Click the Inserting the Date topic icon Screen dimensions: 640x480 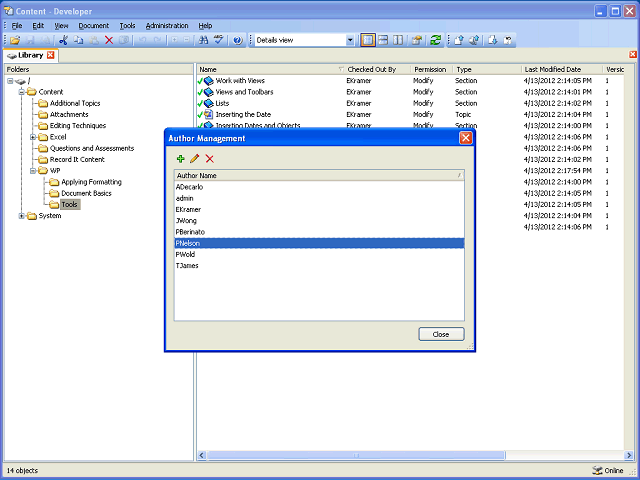coord(209,115)
